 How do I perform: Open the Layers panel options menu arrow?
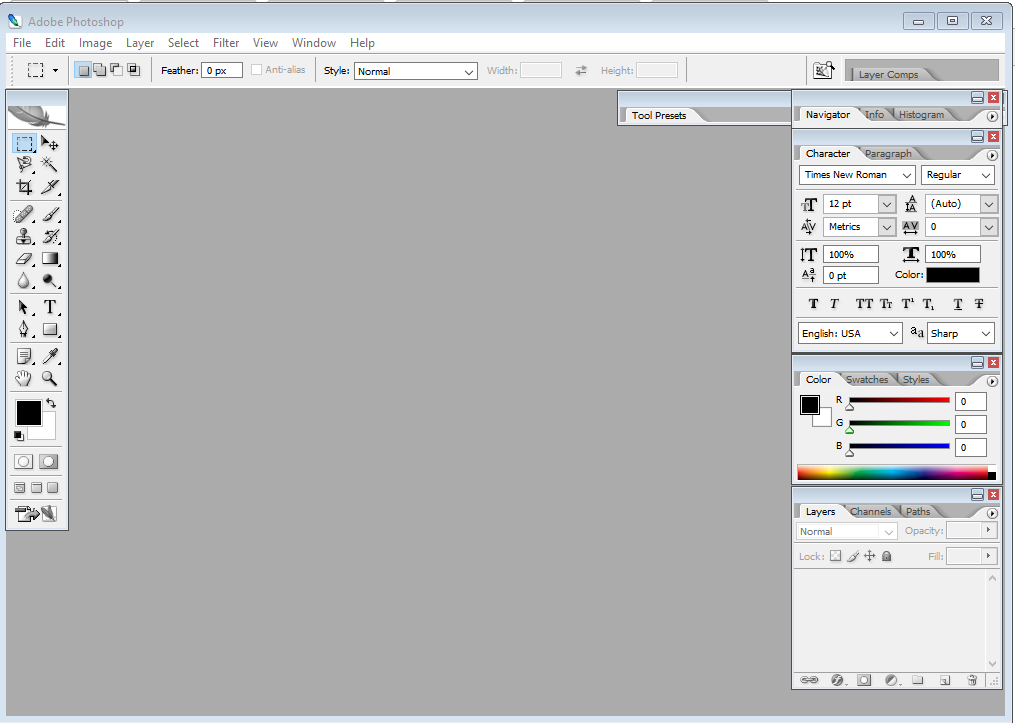(992, 513)
